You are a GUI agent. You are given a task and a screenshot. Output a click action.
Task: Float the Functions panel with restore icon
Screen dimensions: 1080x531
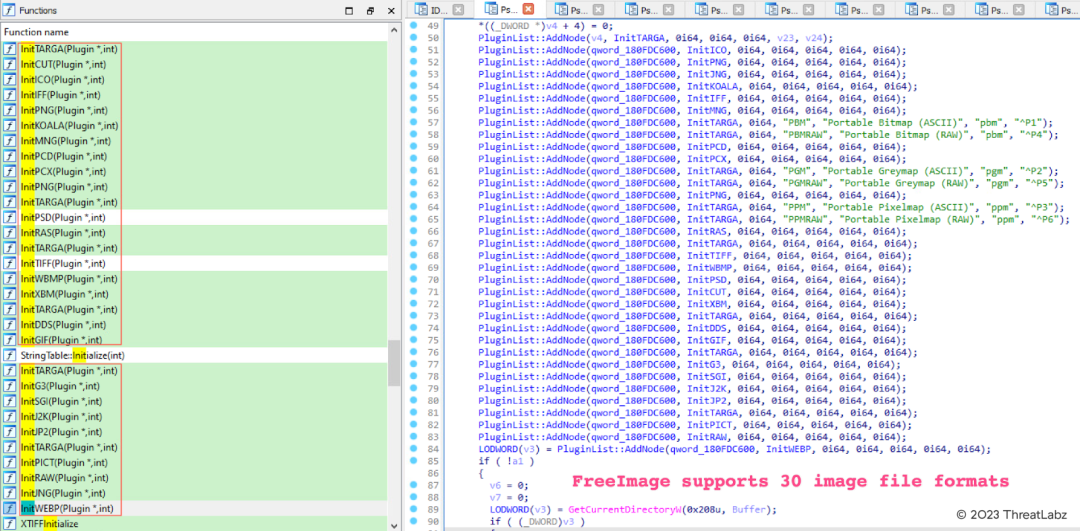(370, 10)
